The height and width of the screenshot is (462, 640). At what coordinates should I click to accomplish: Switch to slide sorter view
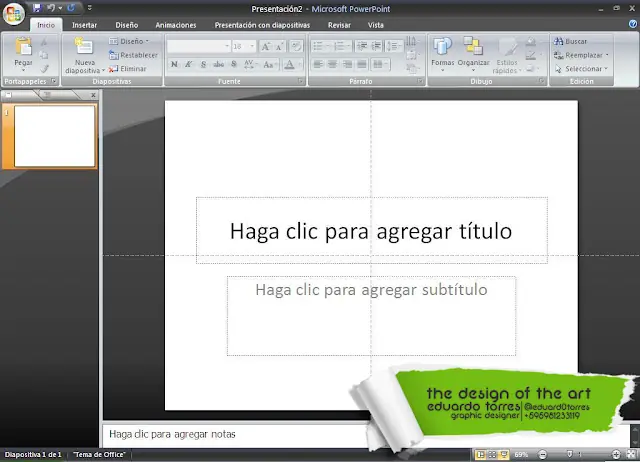click(x=492, y=454)
